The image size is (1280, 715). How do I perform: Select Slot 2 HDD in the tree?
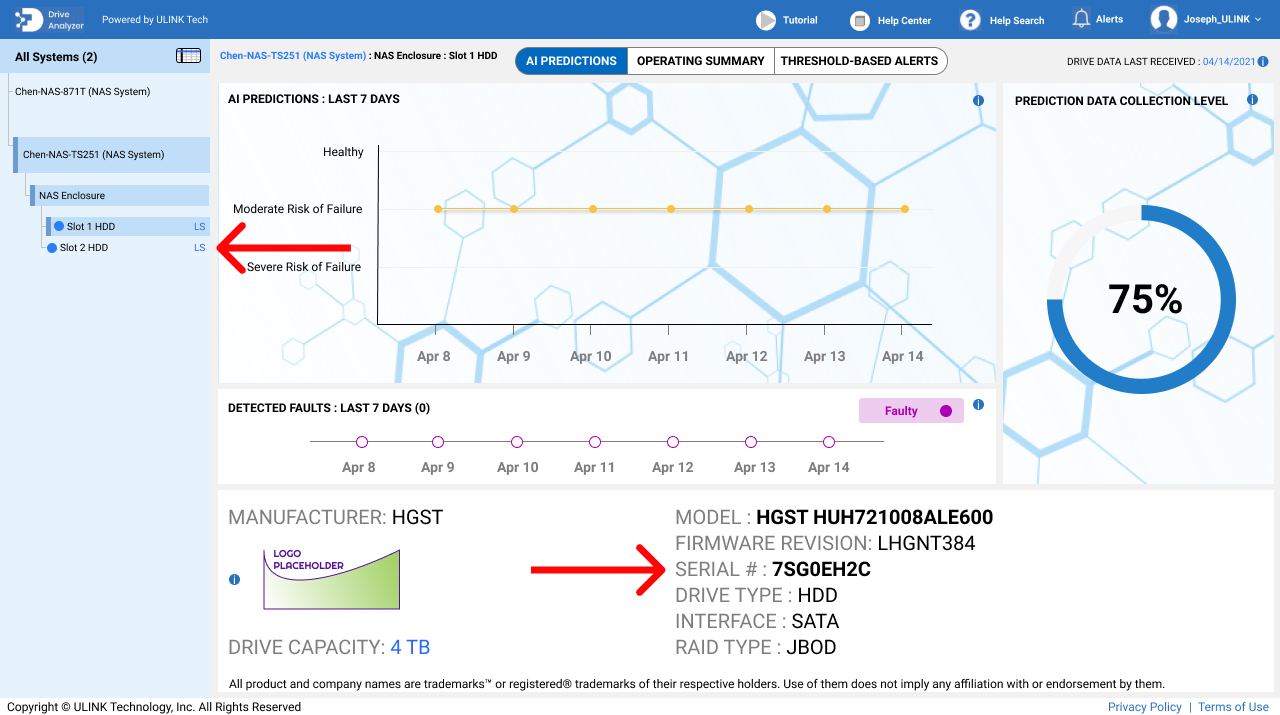click(x=83, y=248)
